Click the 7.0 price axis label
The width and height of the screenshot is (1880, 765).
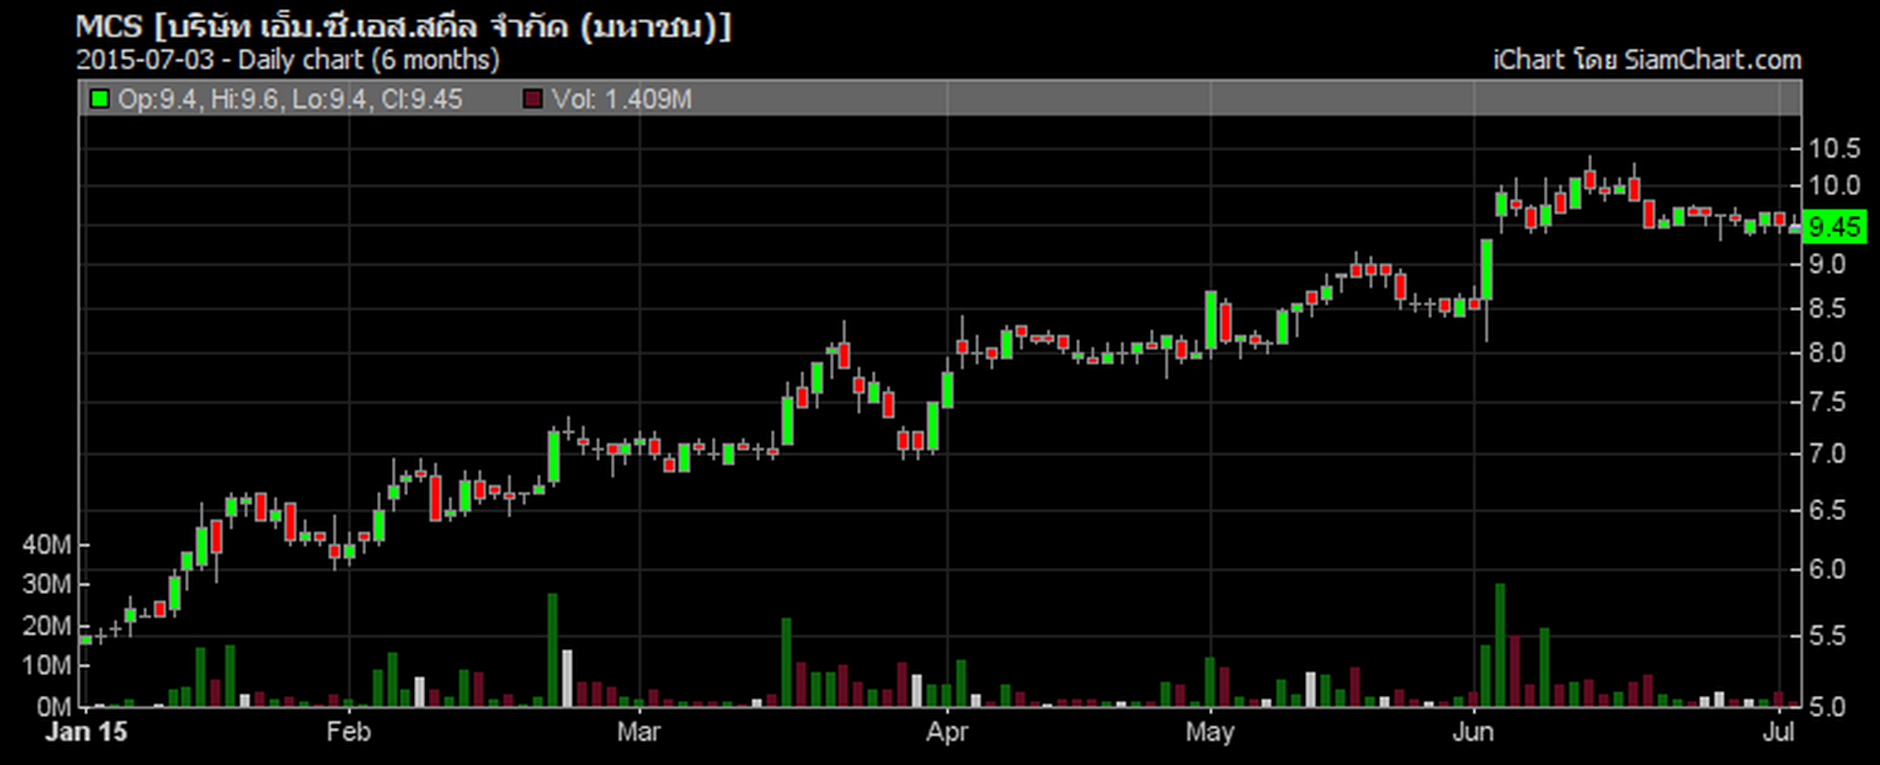click(x=1827, y=454)
